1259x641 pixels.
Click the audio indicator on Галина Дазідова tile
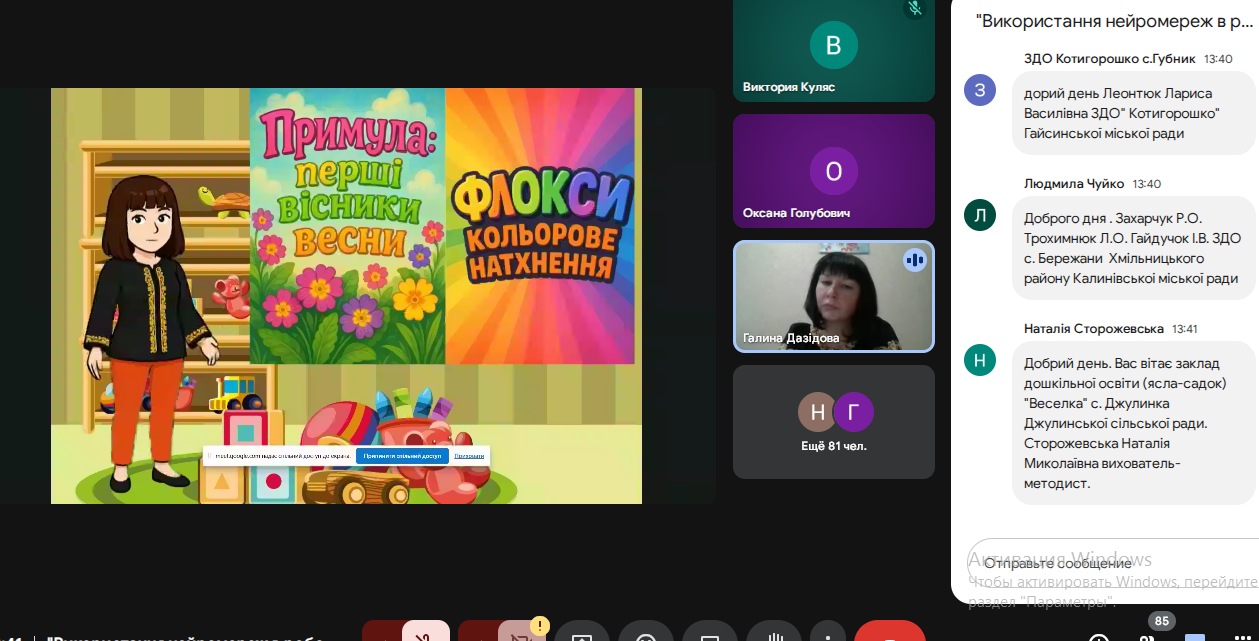[x=914, y=261]
